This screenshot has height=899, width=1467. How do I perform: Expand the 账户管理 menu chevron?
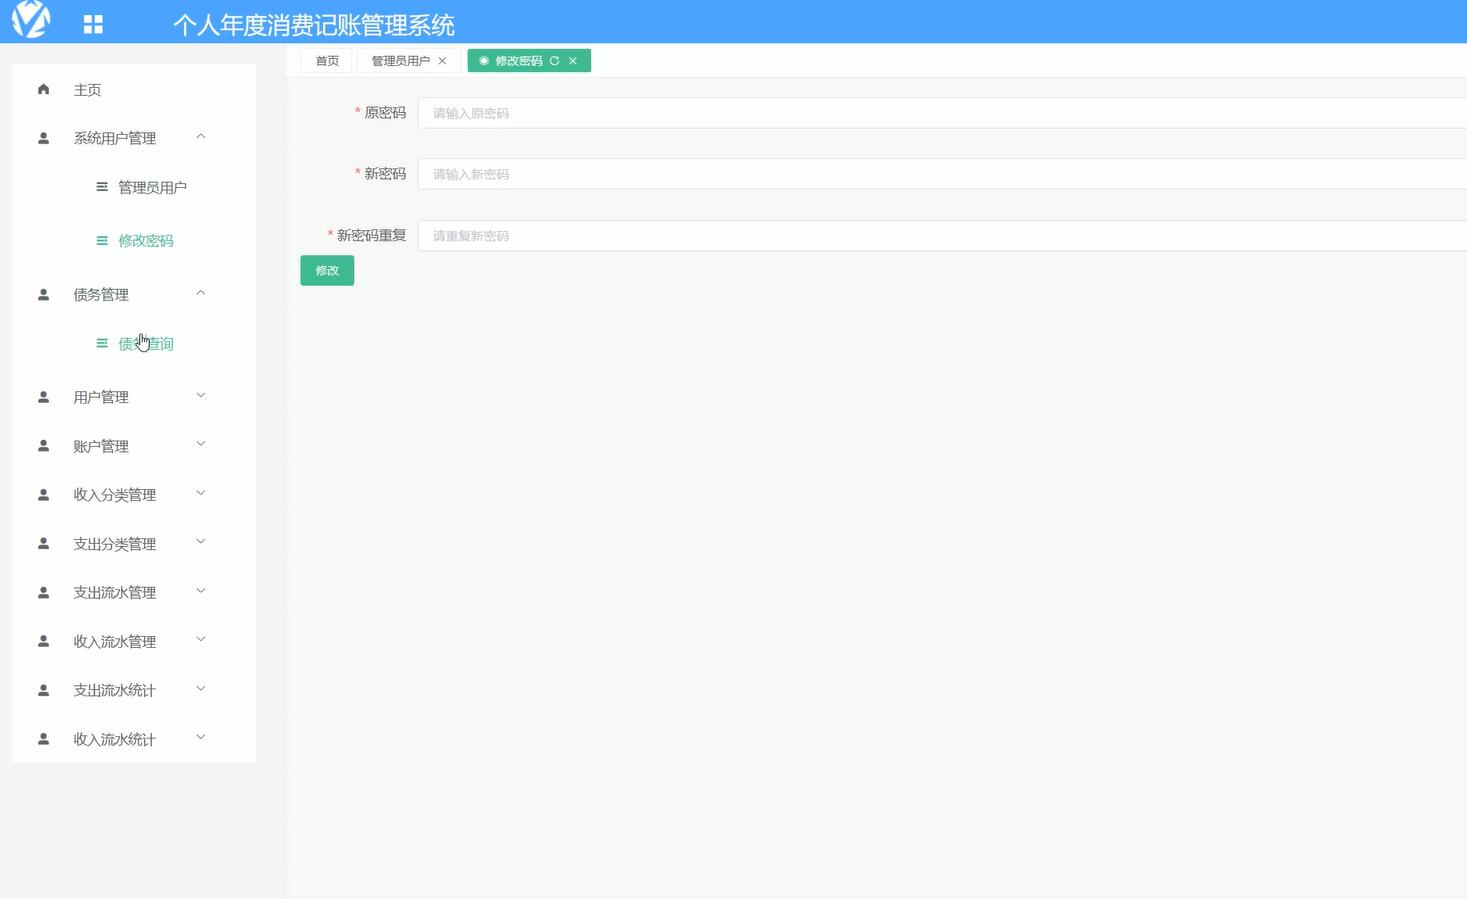201,444
